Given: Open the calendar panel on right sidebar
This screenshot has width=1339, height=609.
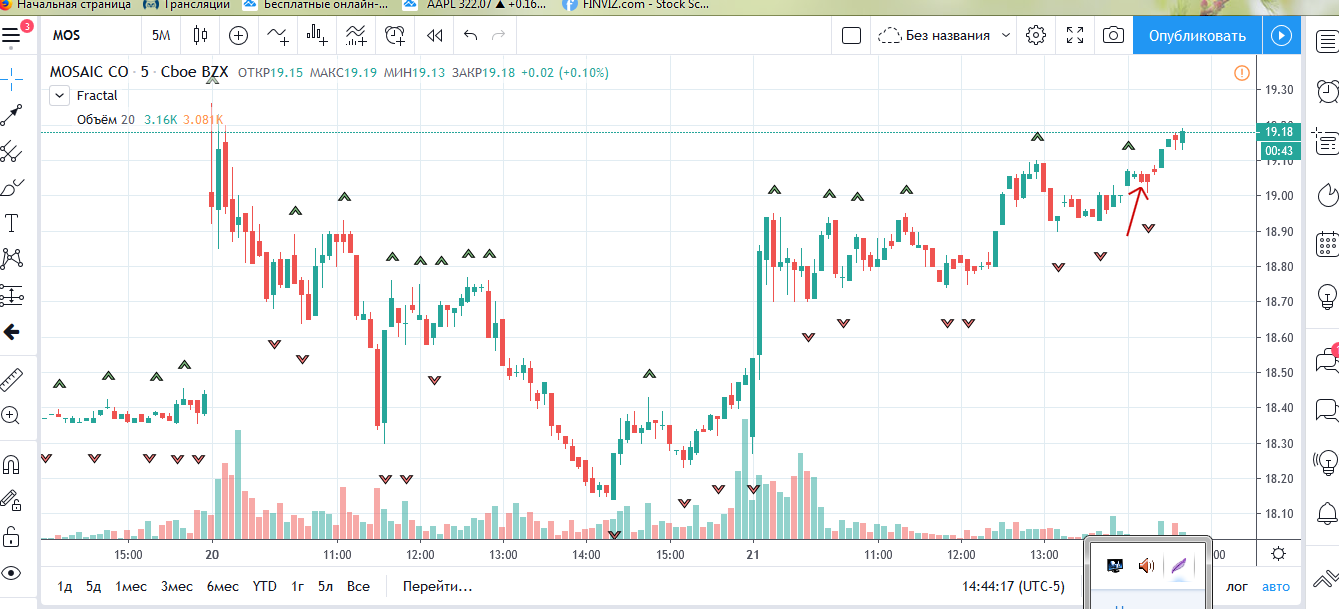Looking at the screenshot, I should point(1327,243).
